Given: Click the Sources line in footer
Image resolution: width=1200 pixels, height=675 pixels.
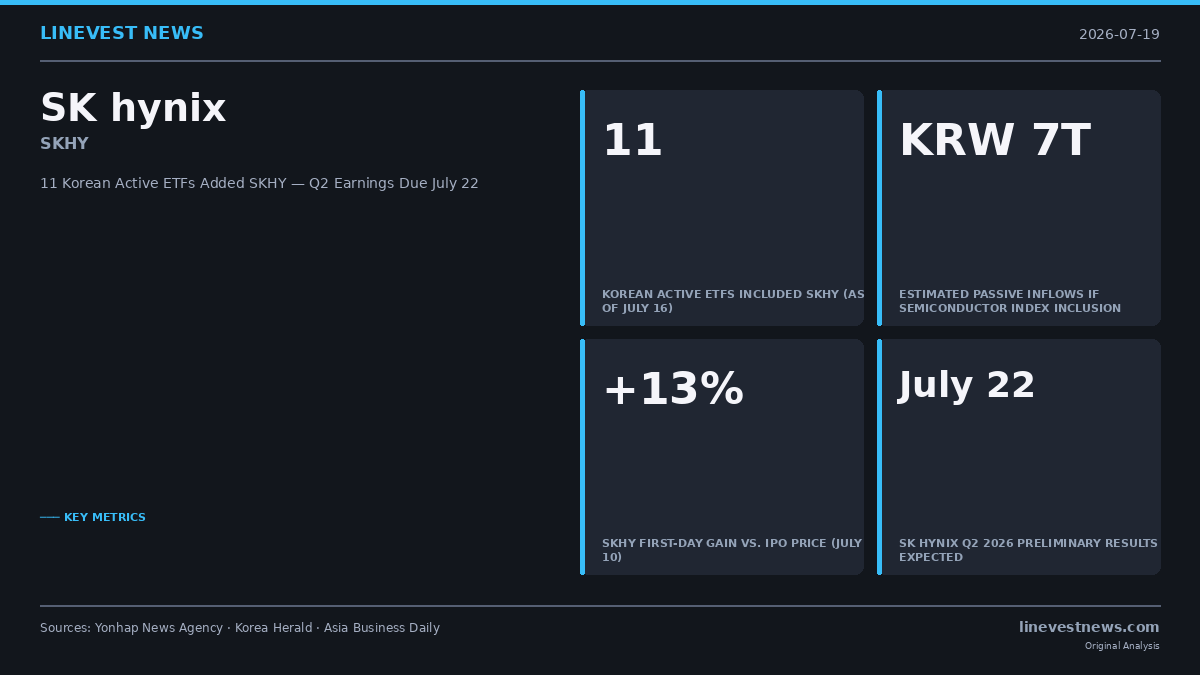Looking at the screenshot, I should (240, 628).
